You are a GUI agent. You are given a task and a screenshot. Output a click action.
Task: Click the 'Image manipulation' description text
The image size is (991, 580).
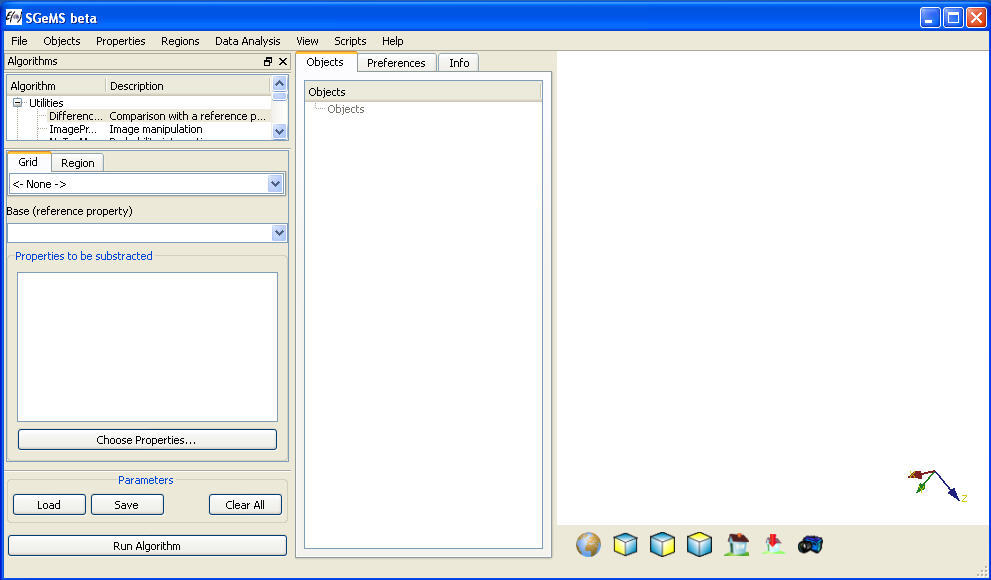tap(156, 130)
